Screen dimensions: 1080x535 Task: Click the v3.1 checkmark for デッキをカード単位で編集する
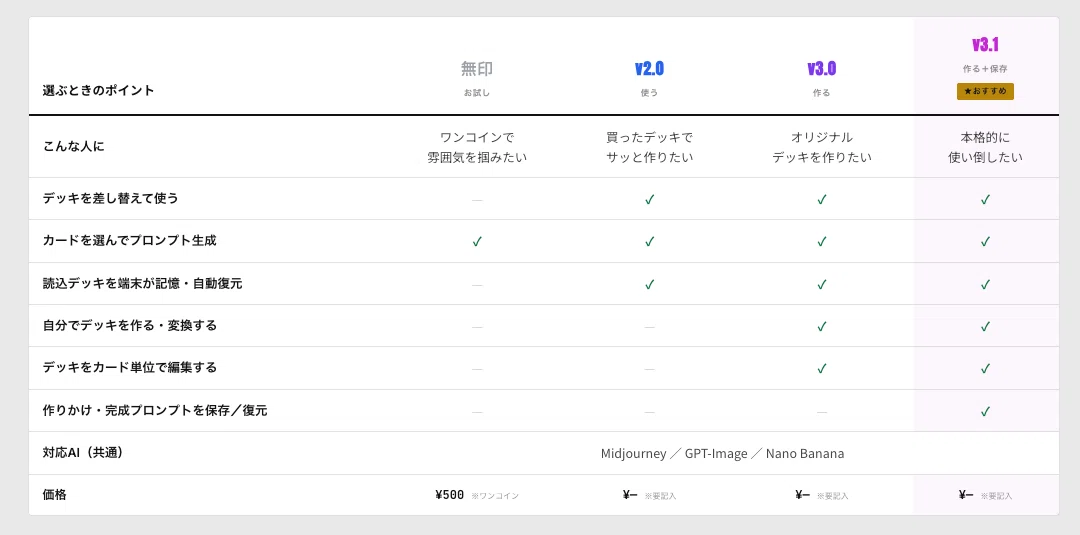tap(986, 369)
